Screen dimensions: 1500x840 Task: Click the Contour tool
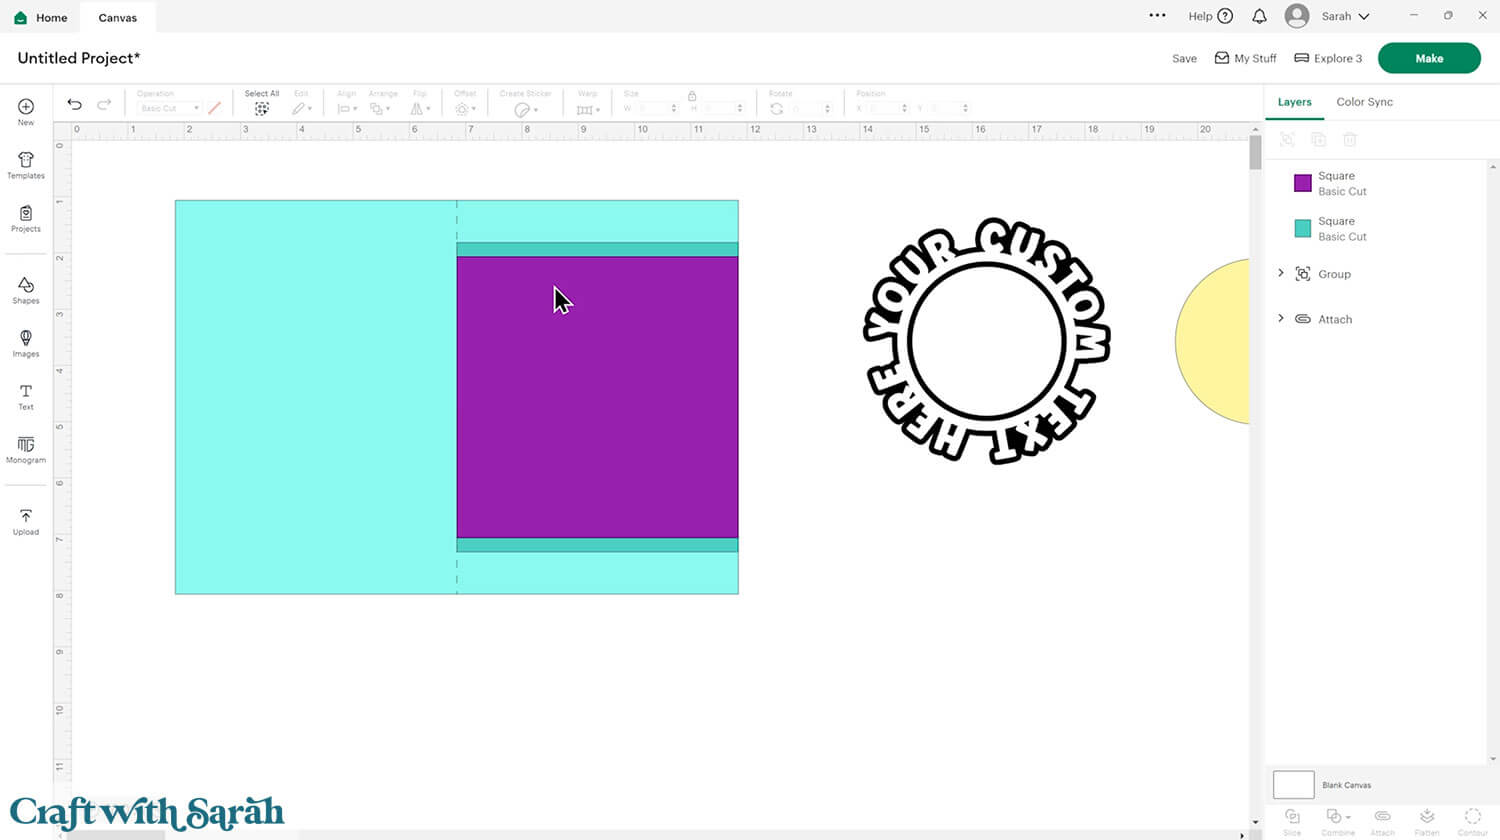1472,821
